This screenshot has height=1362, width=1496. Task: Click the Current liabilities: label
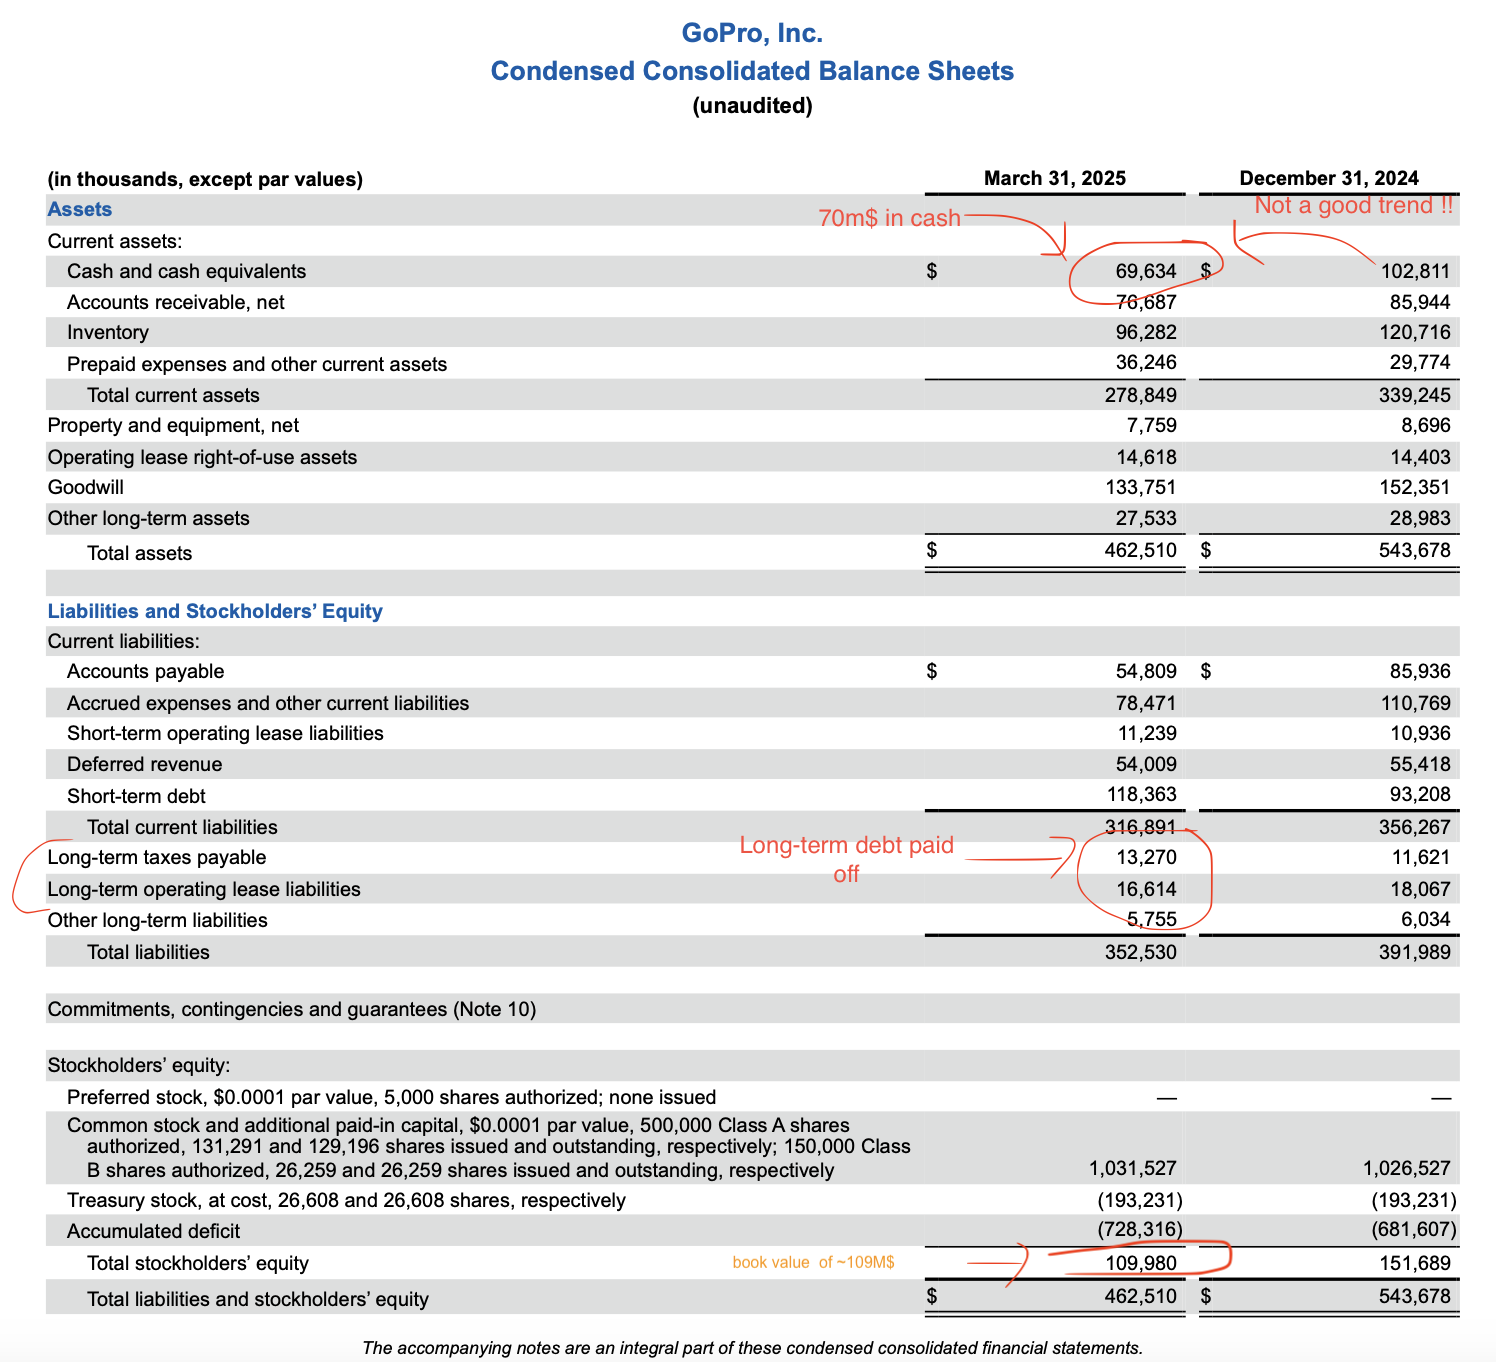(x=124, y=641)
